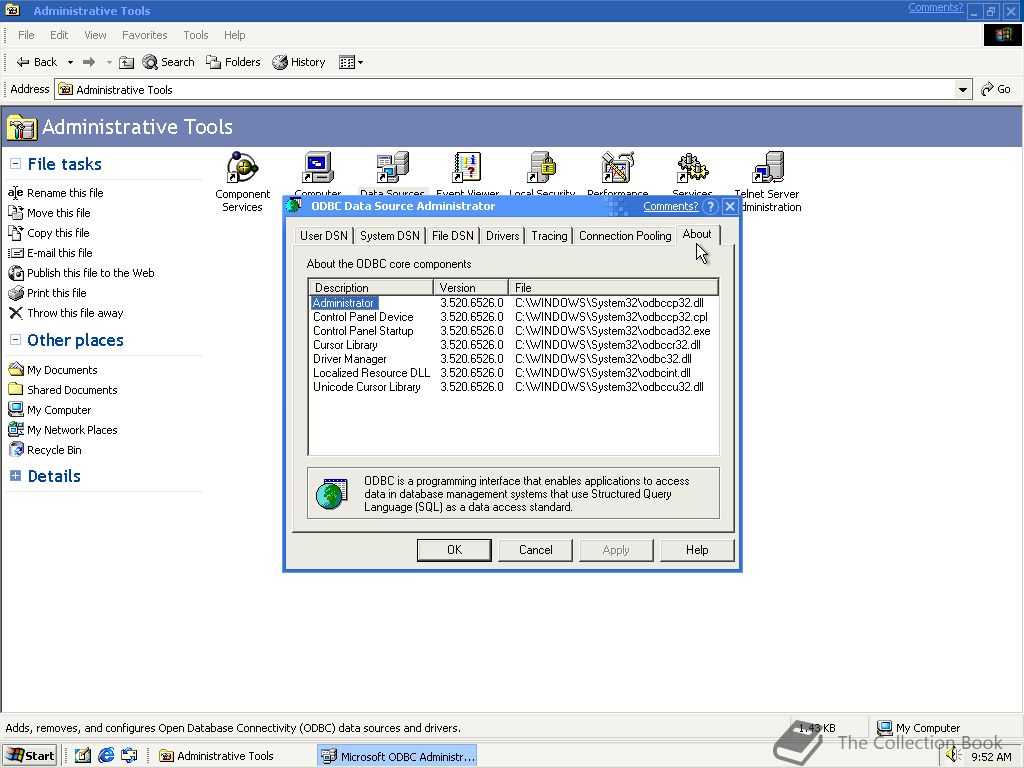Click Help button in ODBC dialog
Screen dimensions: 1024x768
point(697,550)
